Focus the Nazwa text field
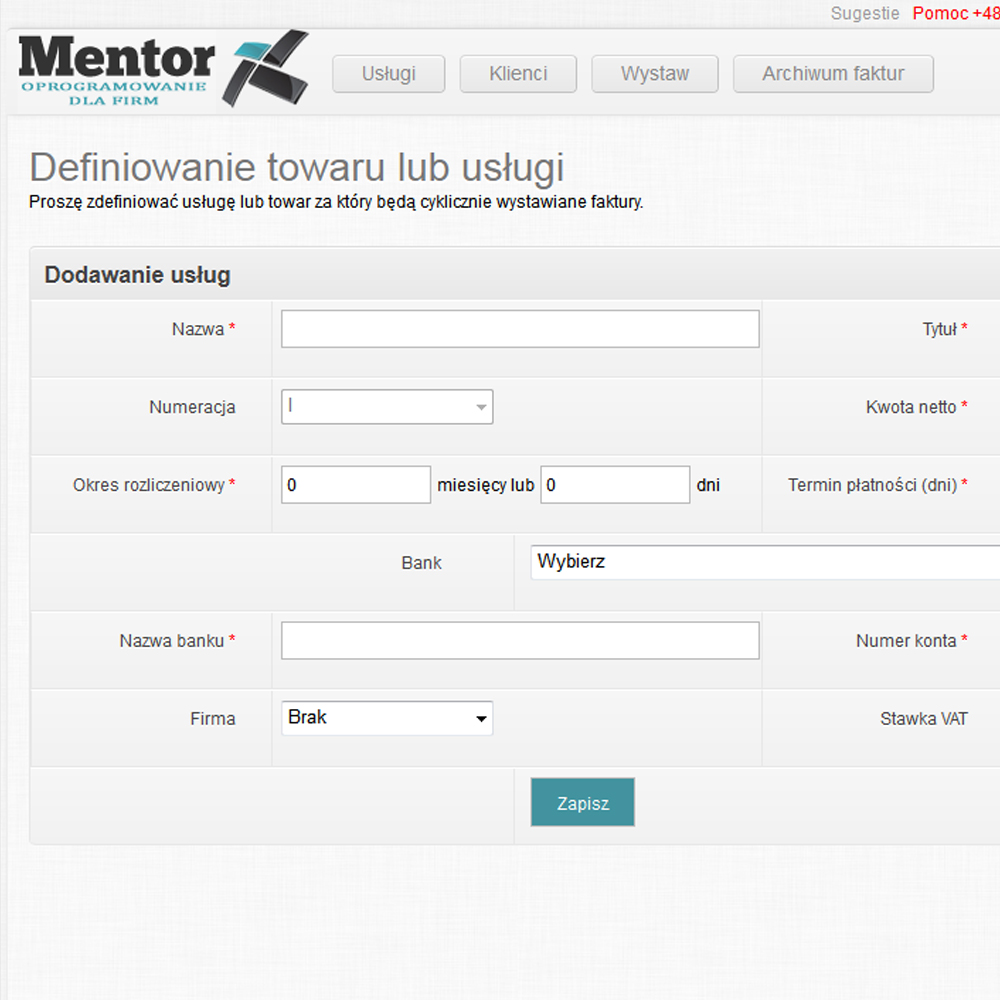 [520, 329]
